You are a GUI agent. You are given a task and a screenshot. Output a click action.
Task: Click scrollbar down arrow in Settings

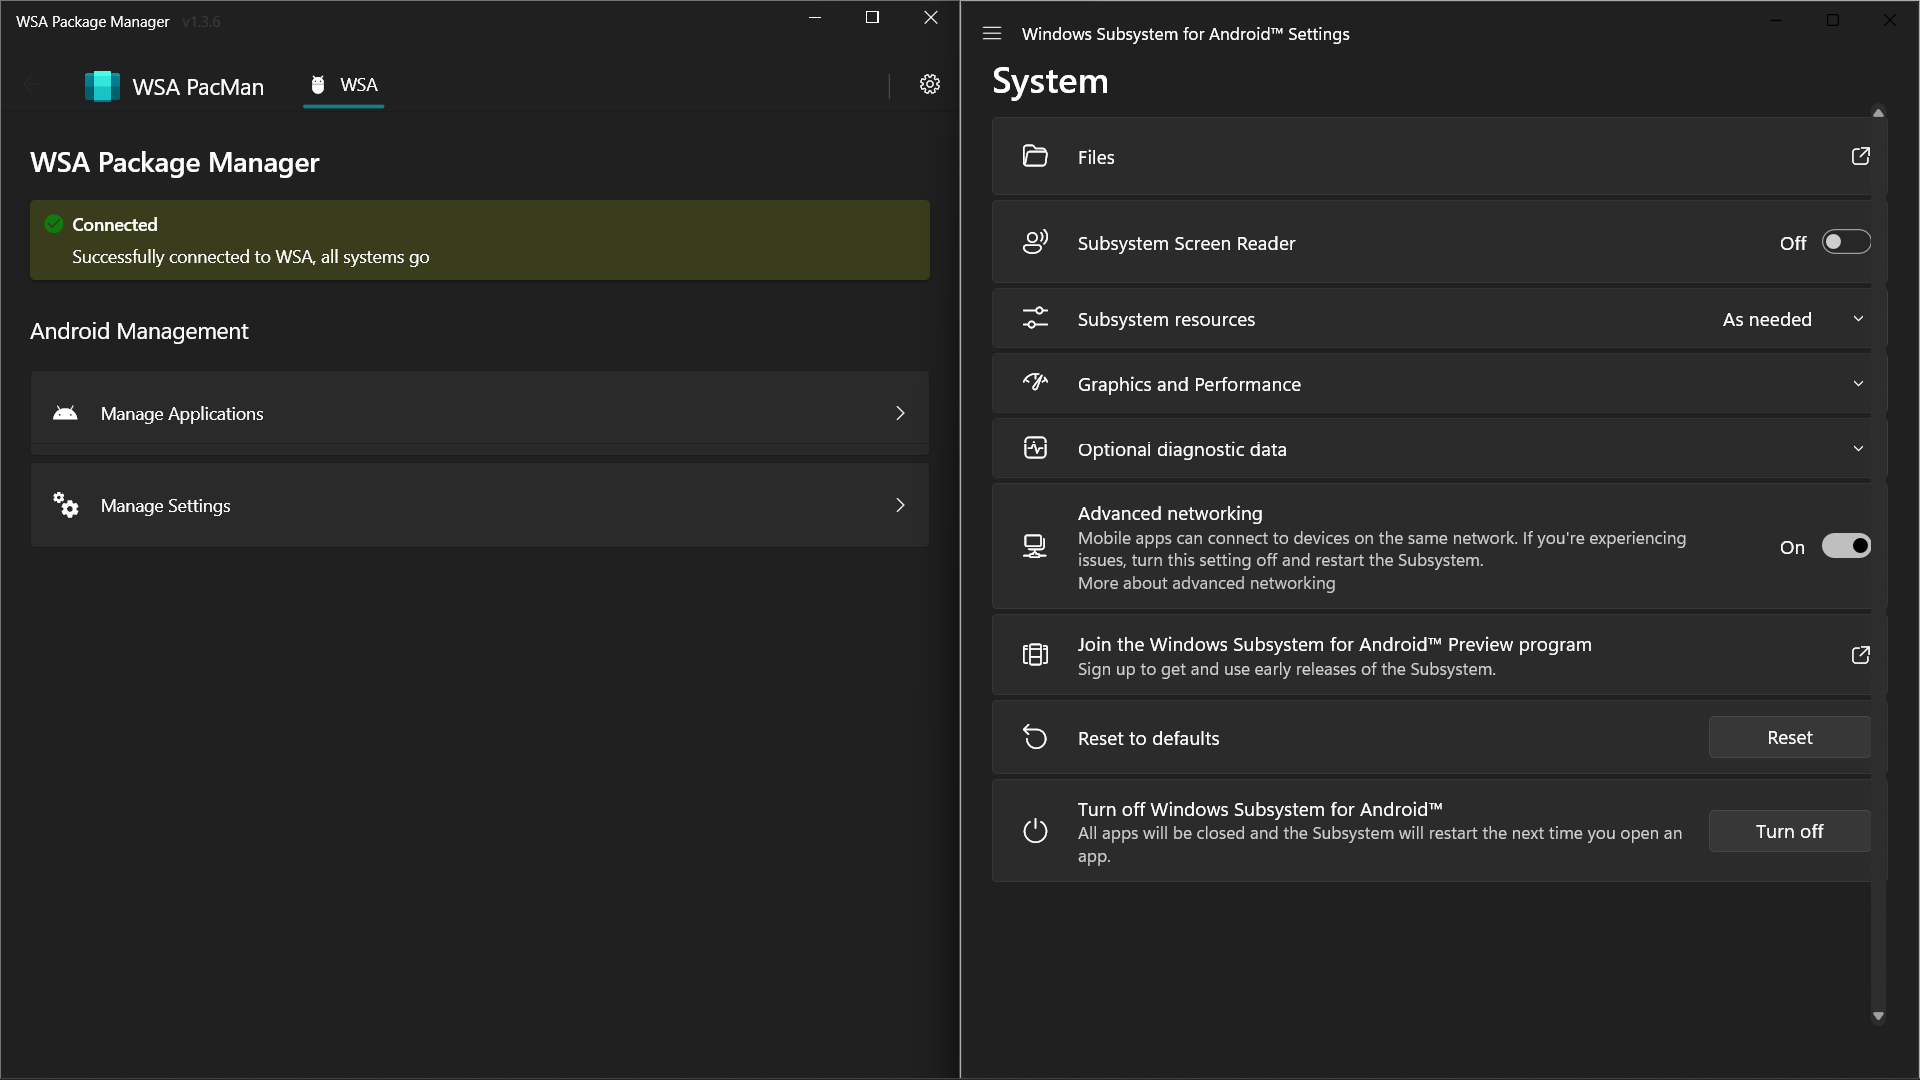coord(1878,1016)
